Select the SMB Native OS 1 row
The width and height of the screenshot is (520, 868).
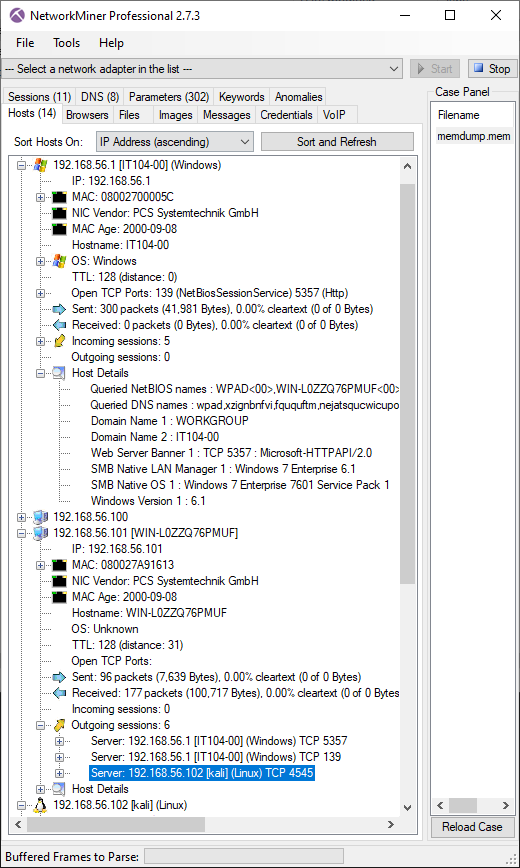point(240,485)
